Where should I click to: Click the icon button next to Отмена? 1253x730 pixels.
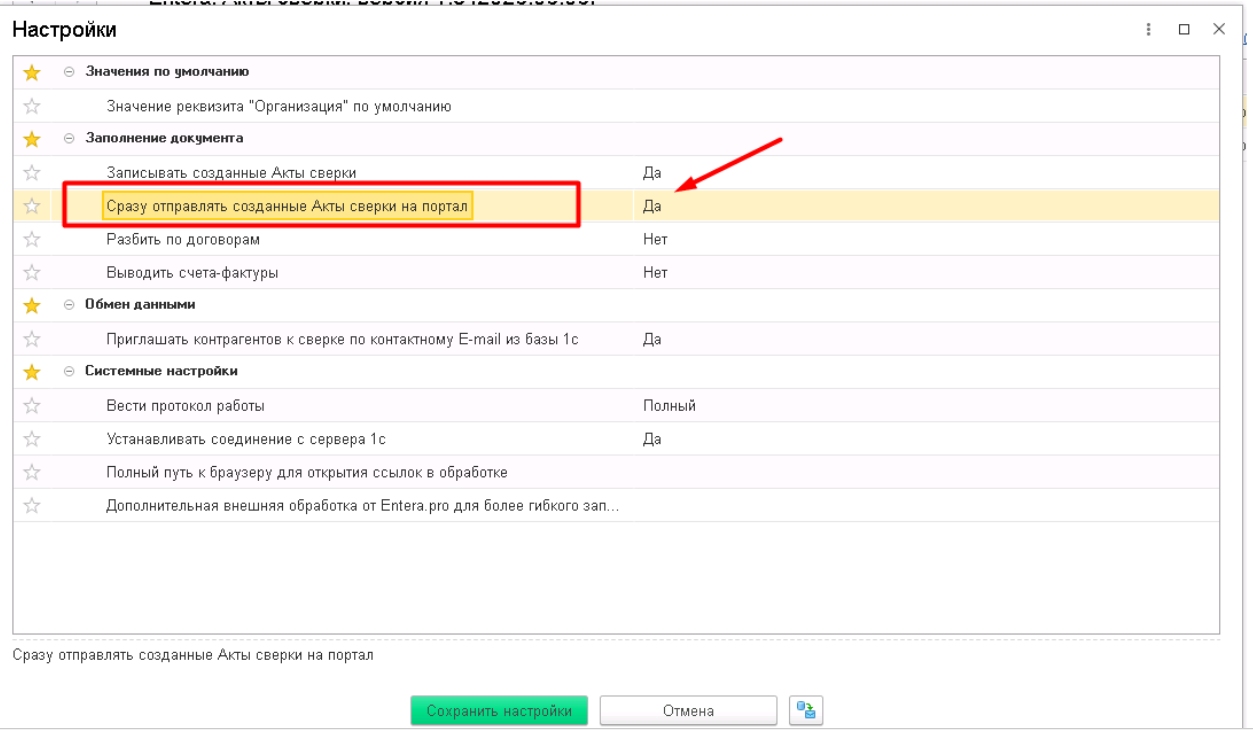(806, 711)
